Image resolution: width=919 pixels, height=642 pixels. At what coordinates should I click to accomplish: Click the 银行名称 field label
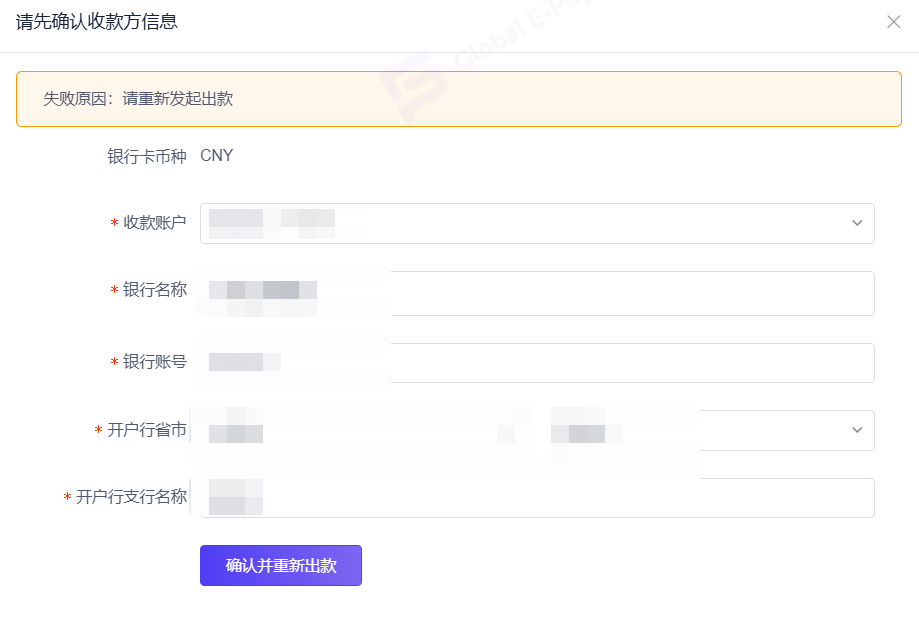tap(155, 290)
